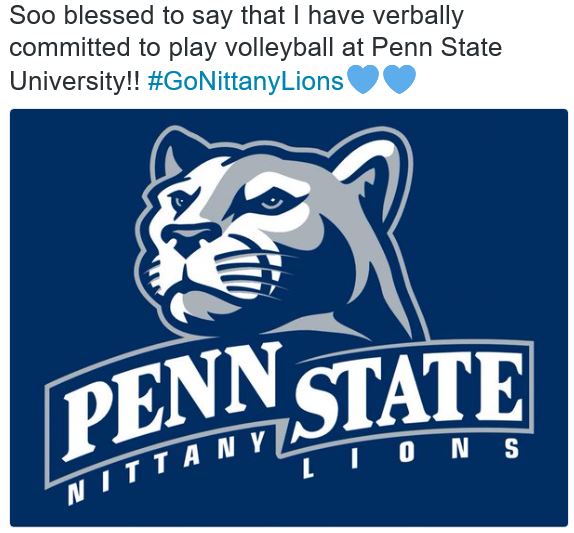Click the lion's pointed ear on the right
The width and height of the screenshot is (574, 533).
pyautogui.click(x=368, y=167)
